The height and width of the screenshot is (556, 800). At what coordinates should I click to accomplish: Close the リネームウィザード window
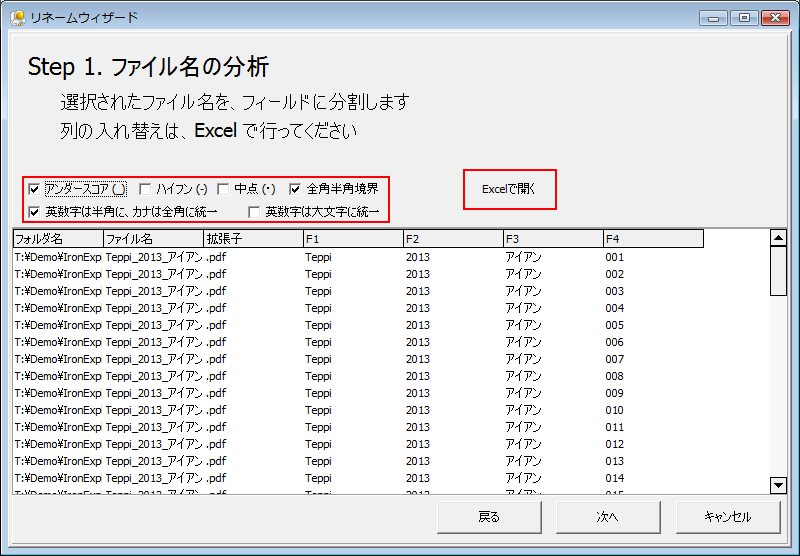[x=776, y=18]
